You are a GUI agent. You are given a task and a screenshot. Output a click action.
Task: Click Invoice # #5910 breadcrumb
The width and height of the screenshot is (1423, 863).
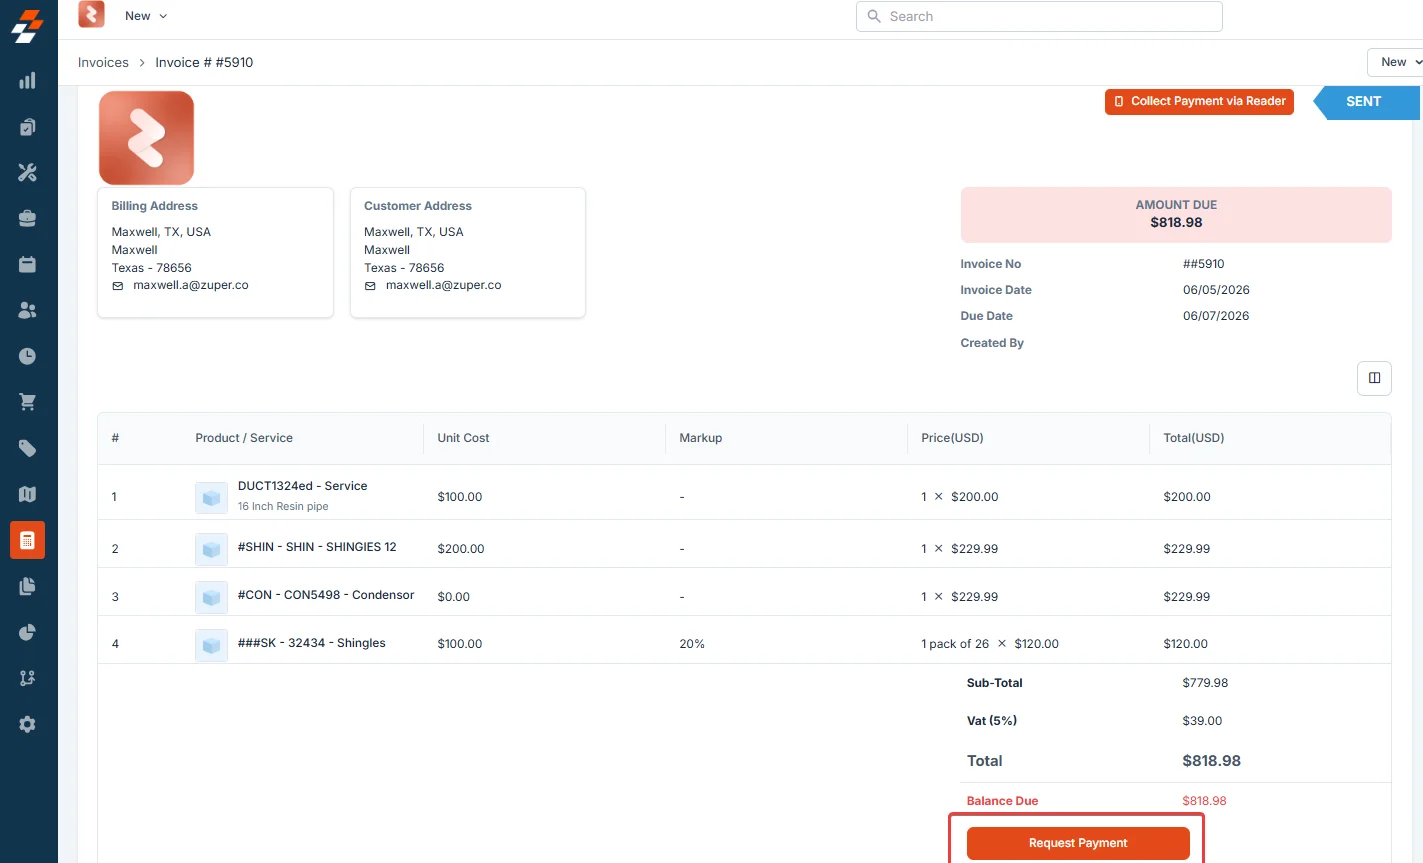click(204, 62)
